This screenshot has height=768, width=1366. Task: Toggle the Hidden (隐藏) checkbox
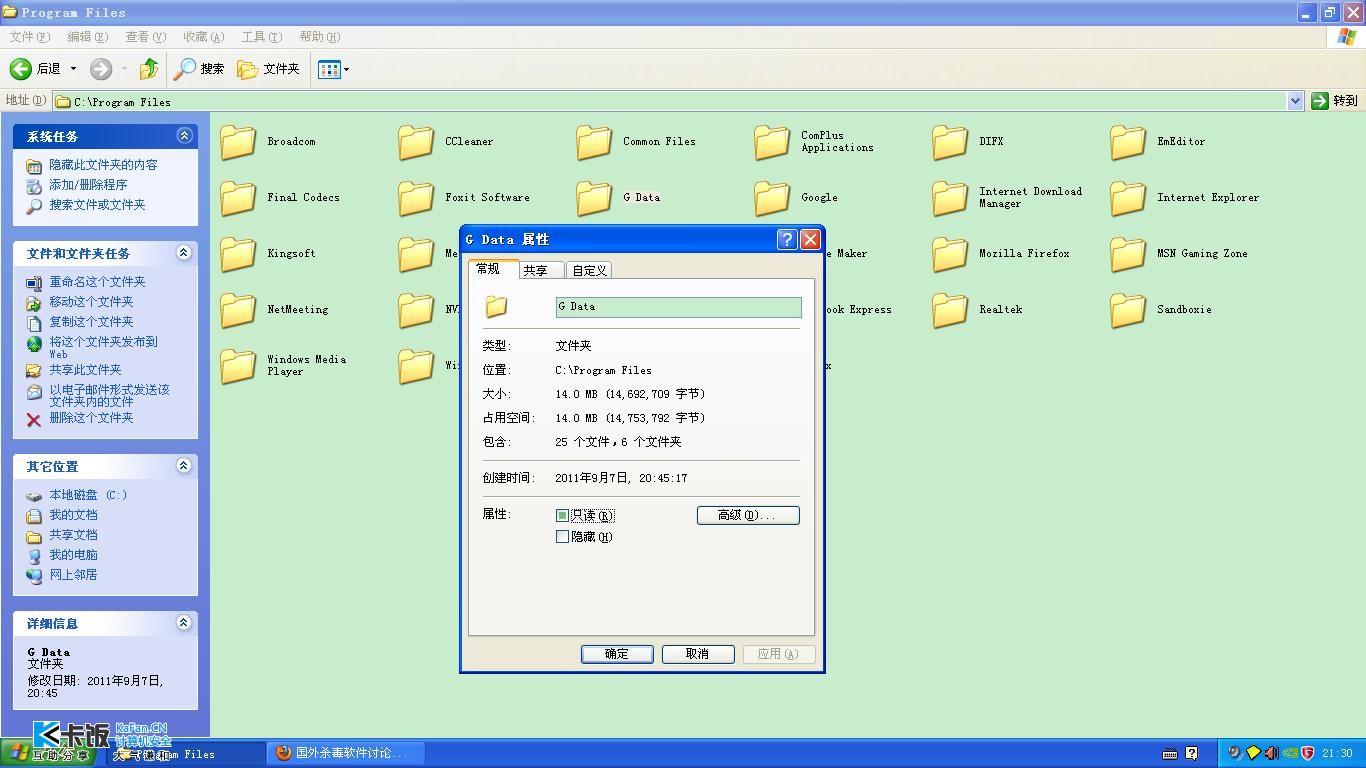[562, 537]
